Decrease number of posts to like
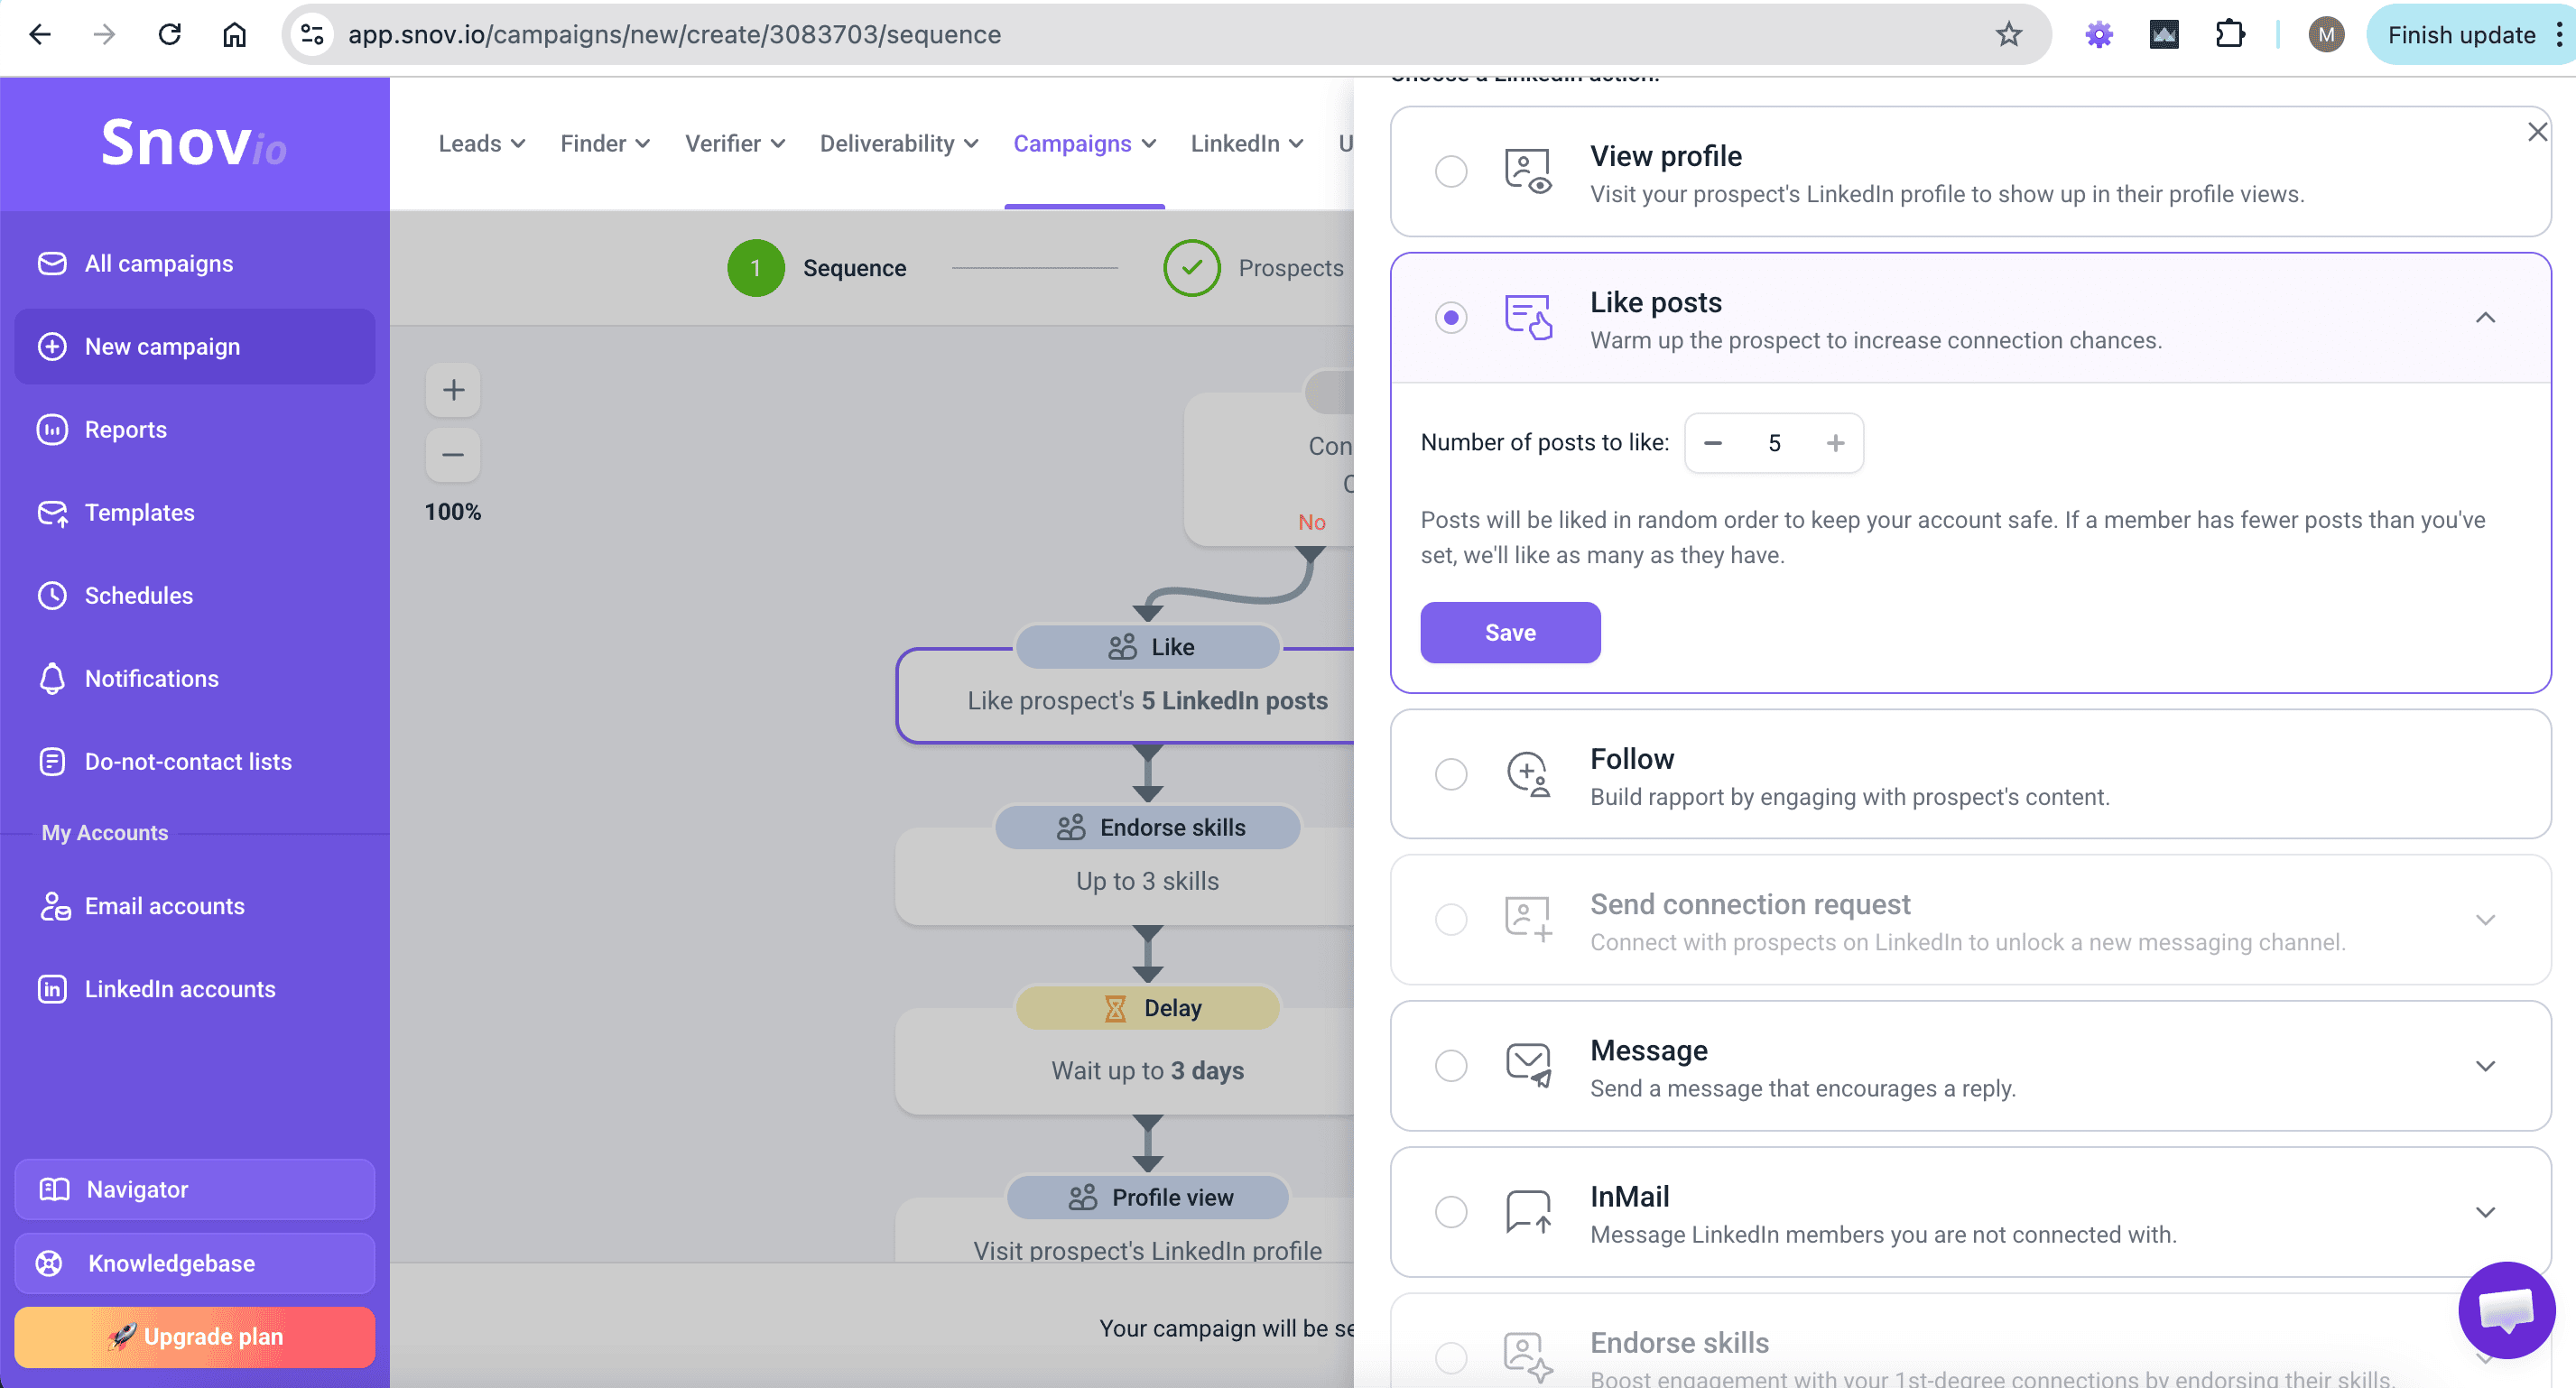Screen dimensions: 2576x1388 (1713, 443)
